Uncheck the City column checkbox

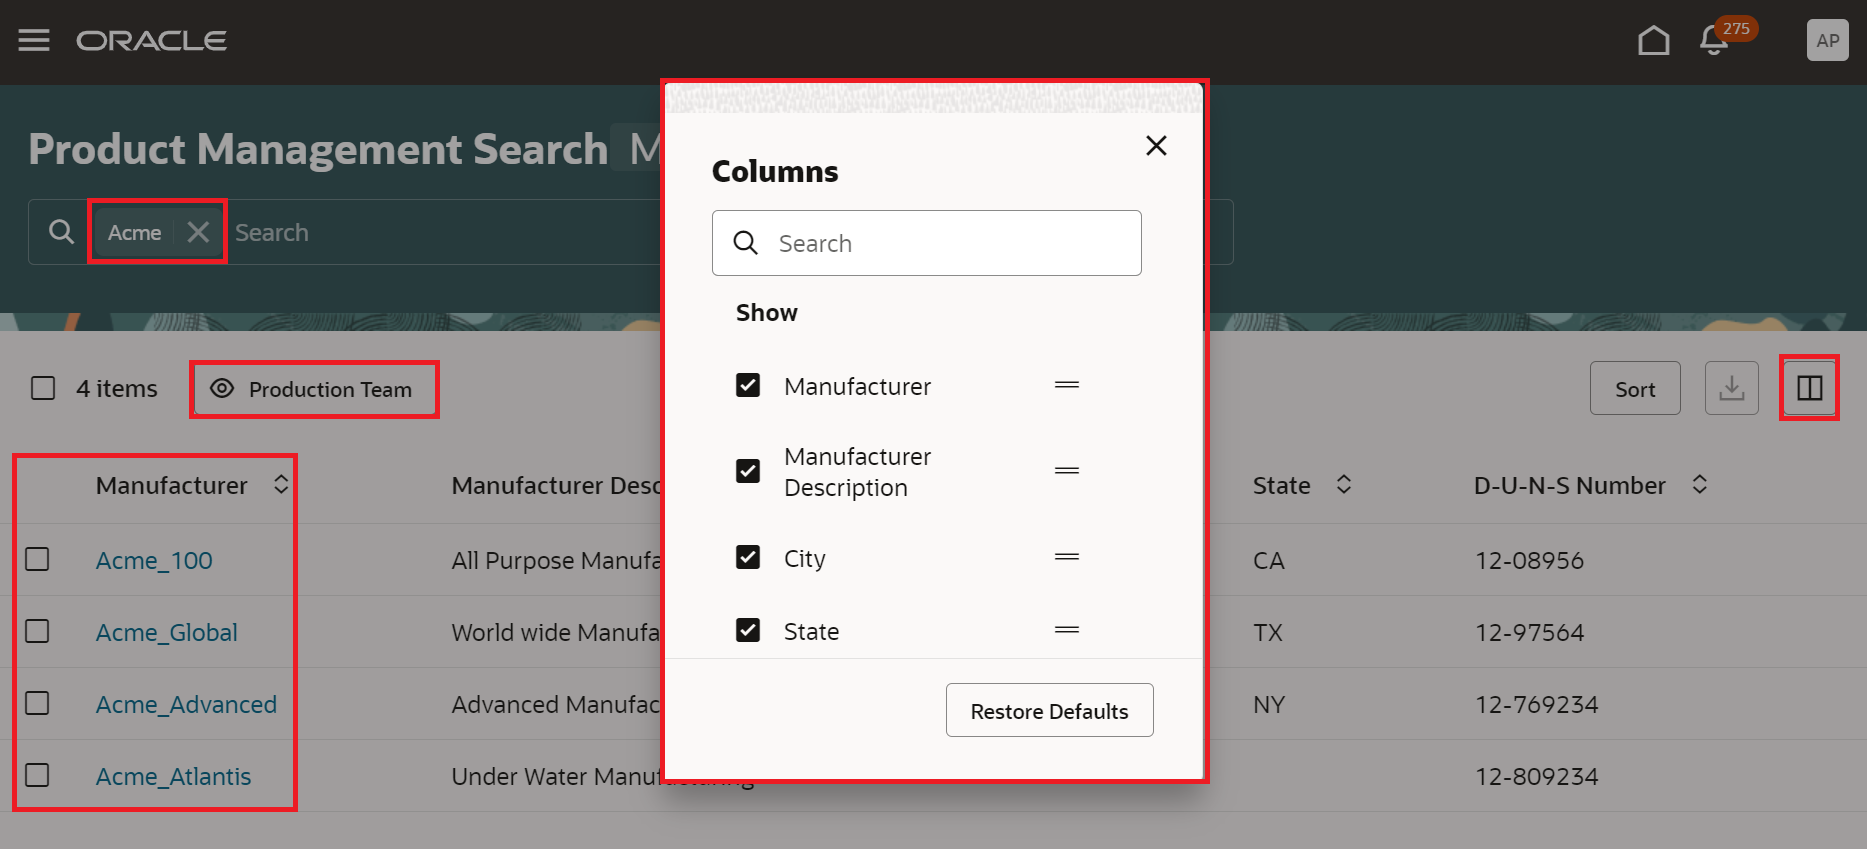pyautogui.click(x=748, y=557)
